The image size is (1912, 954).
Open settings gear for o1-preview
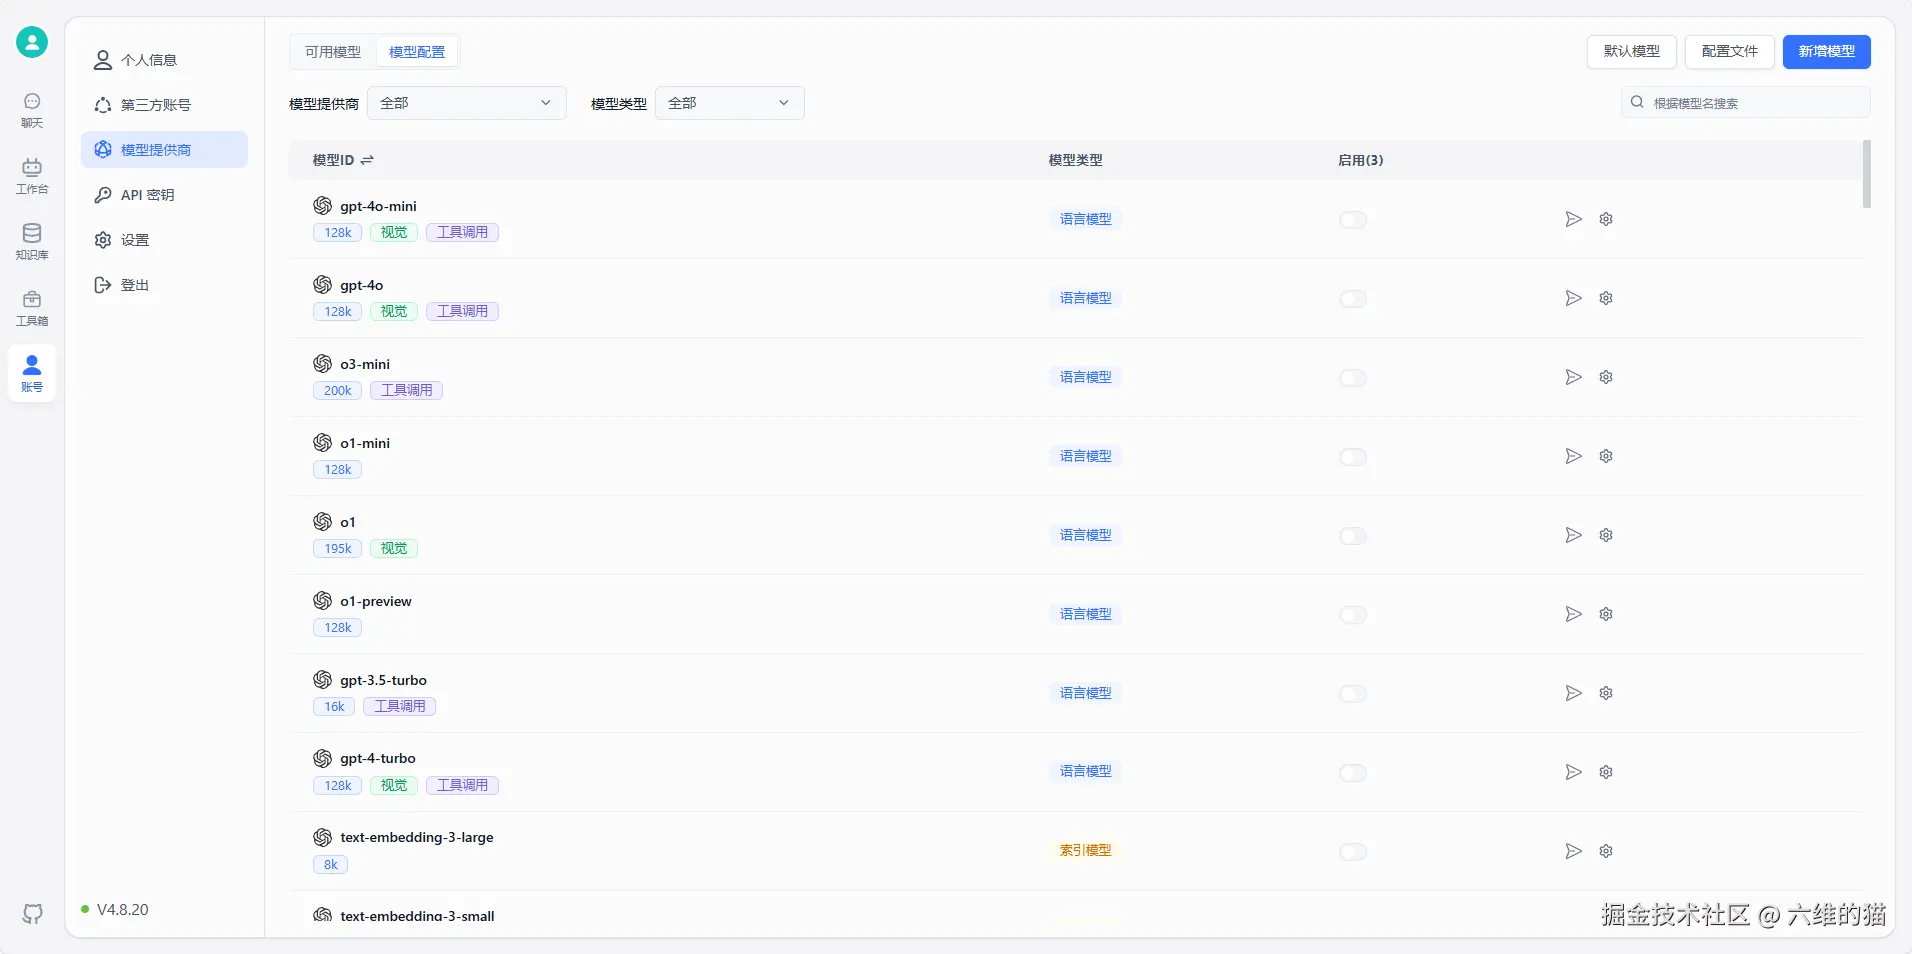click(x=1606, y=614)
